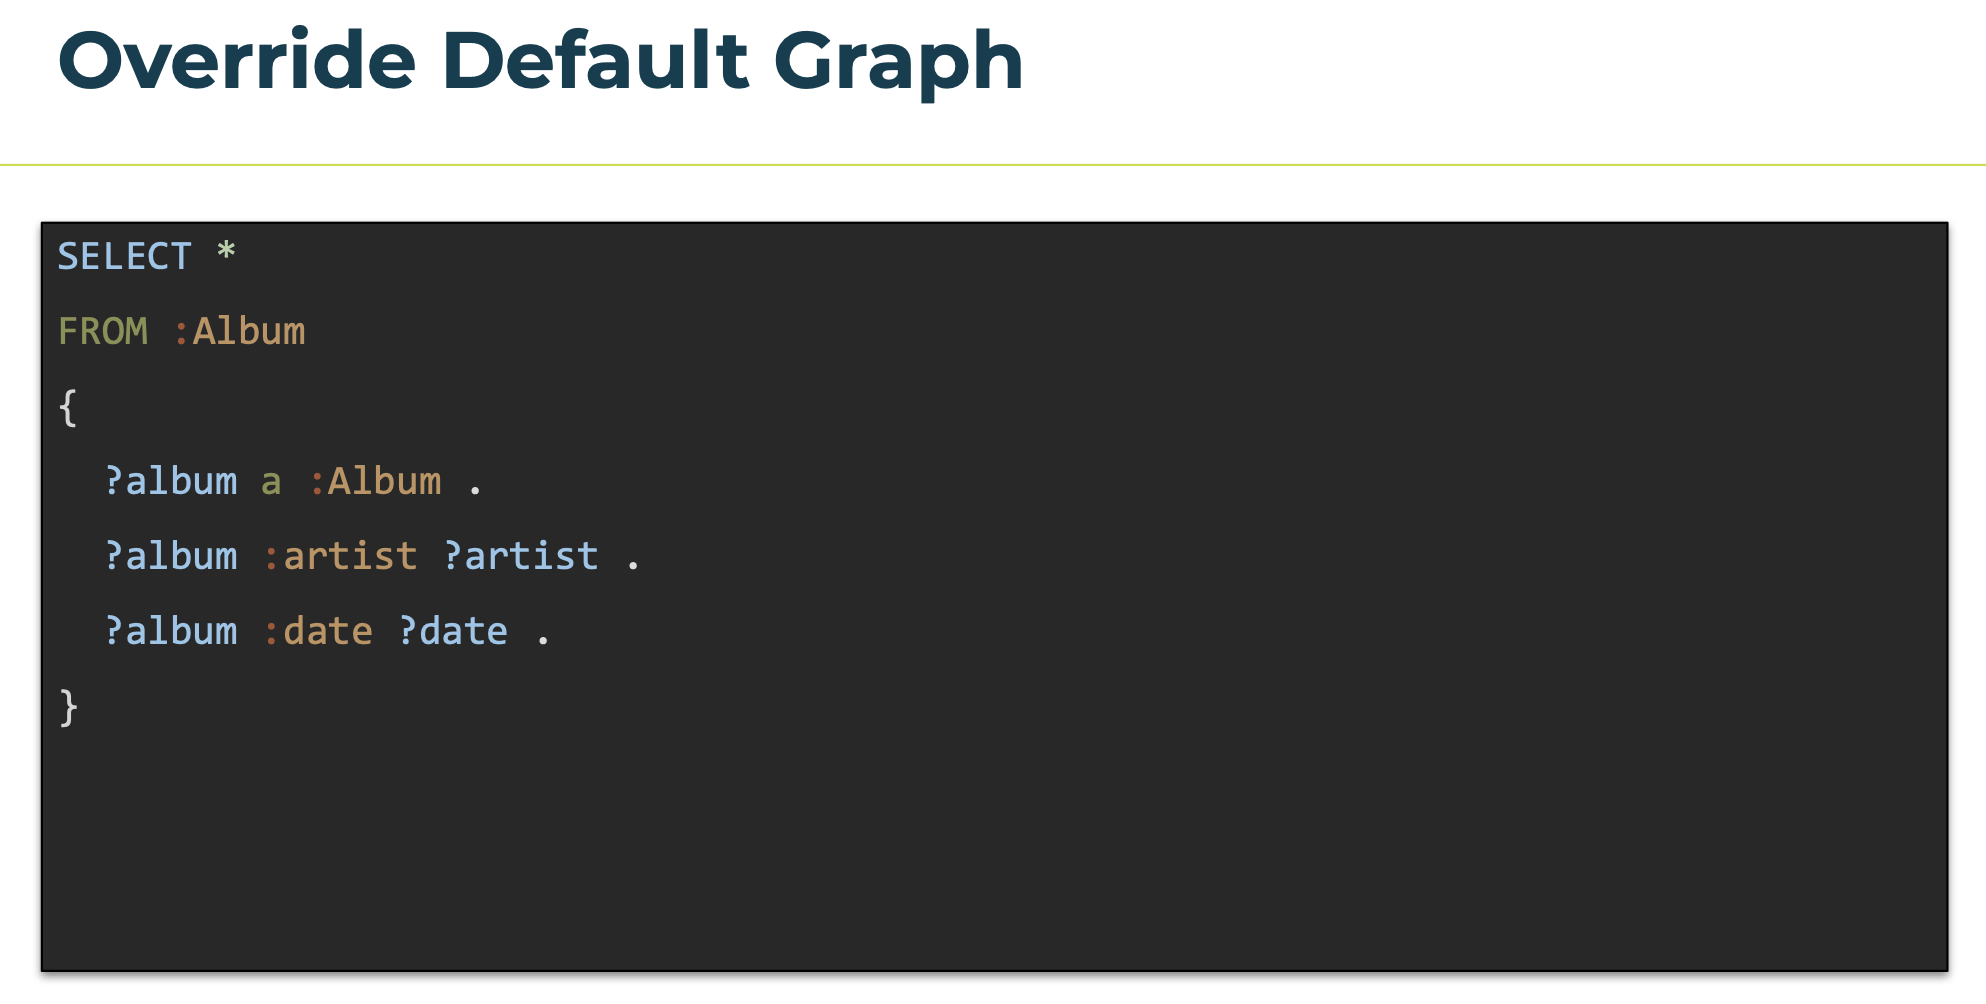The width and height of the screenshot is (1986, 1004).
Task: Click ?album variable in first triple
Action: coord(171,482)
